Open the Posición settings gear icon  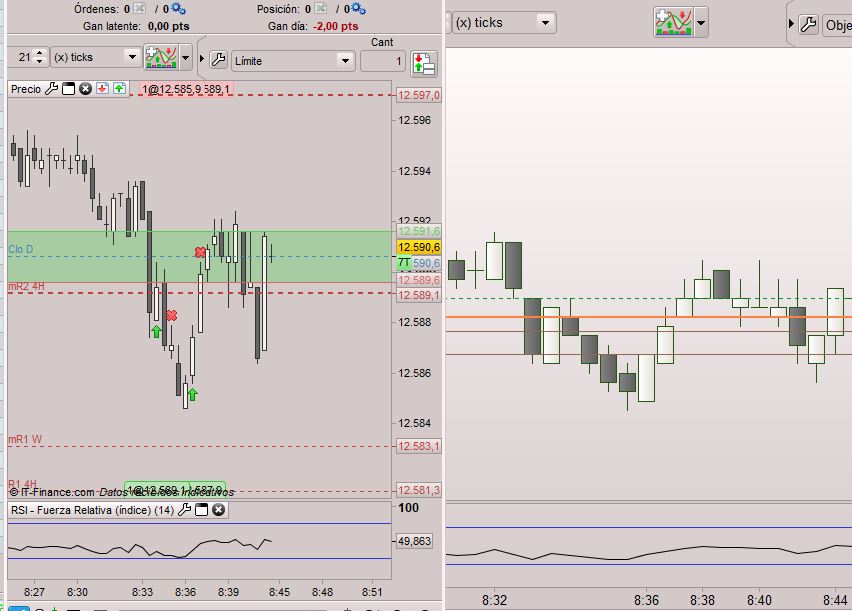point(359,9)
